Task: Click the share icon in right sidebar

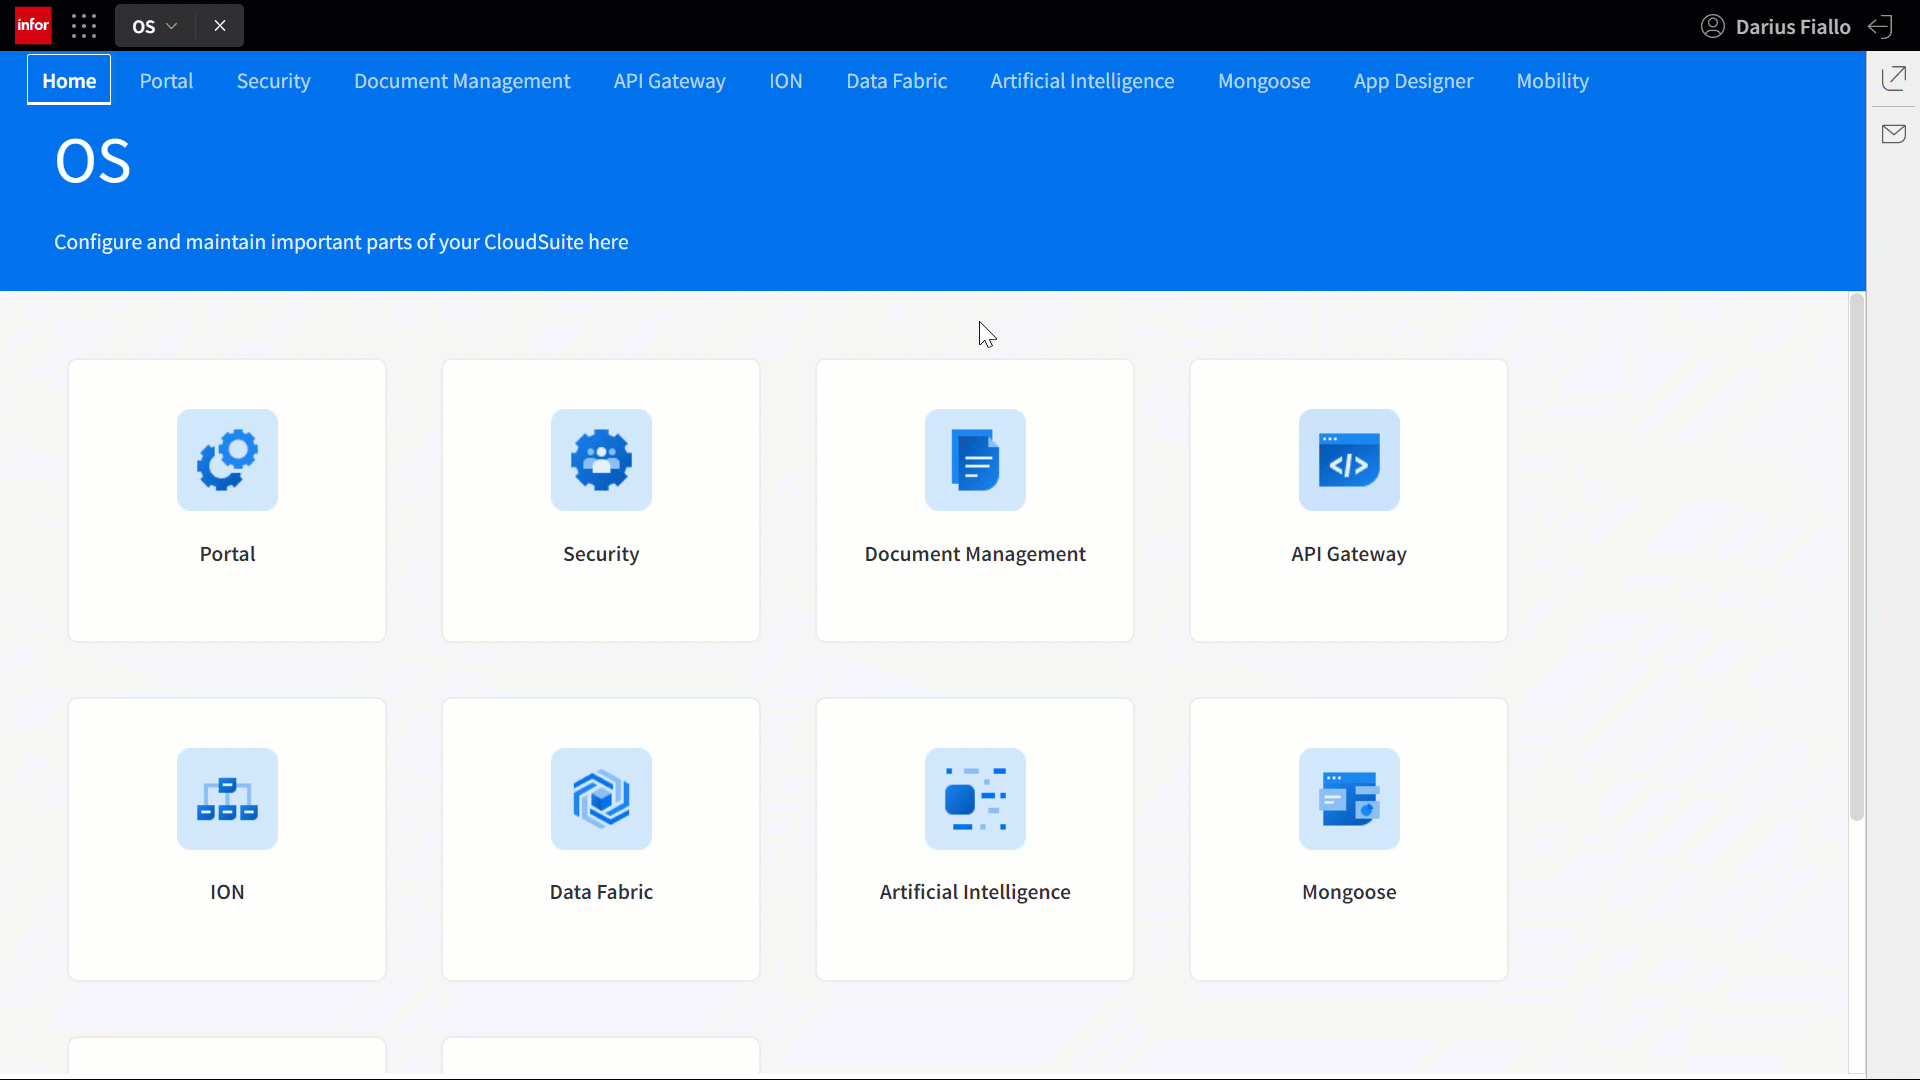Action: pos(1894,78)
